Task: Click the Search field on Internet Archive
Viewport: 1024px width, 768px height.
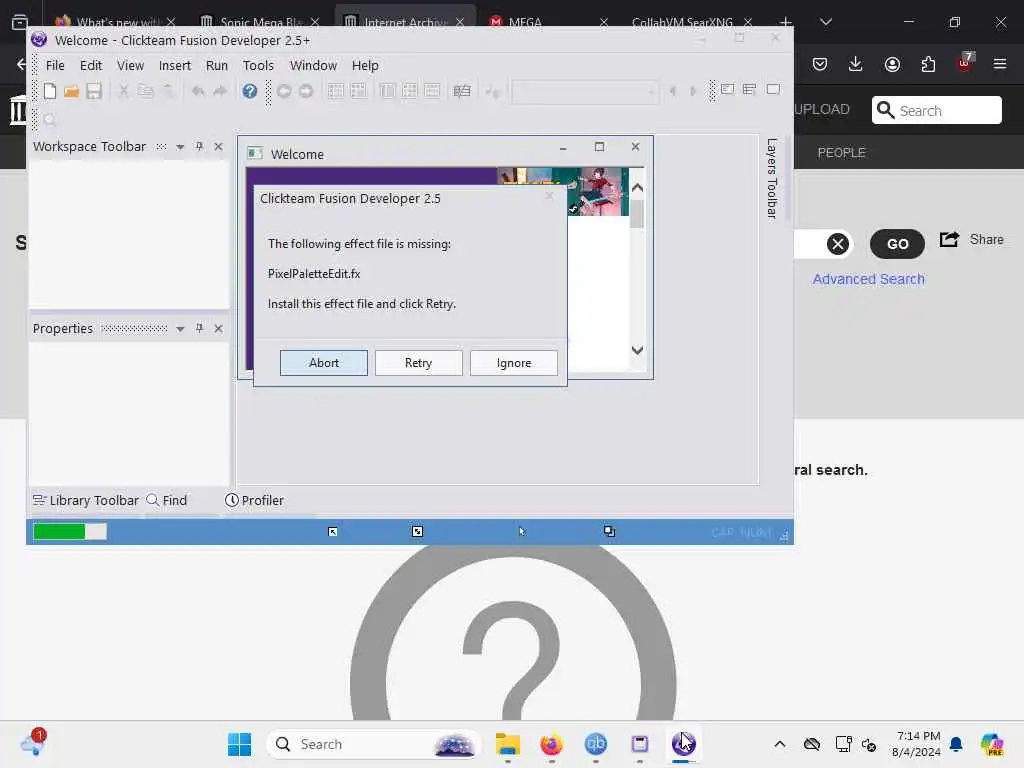Action: click(x=936, y=110)
